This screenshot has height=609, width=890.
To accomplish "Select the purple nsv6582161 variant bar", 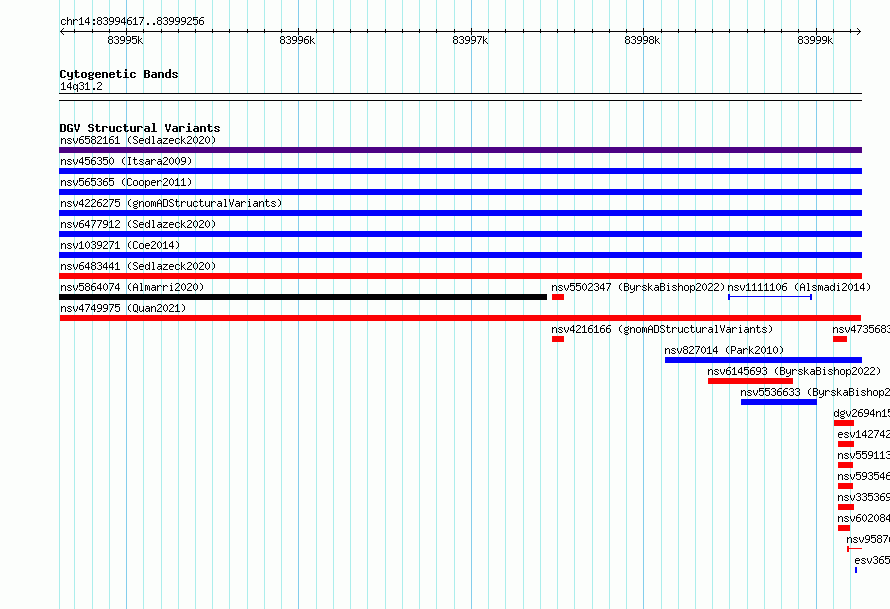I will click(x=460, y=150).
